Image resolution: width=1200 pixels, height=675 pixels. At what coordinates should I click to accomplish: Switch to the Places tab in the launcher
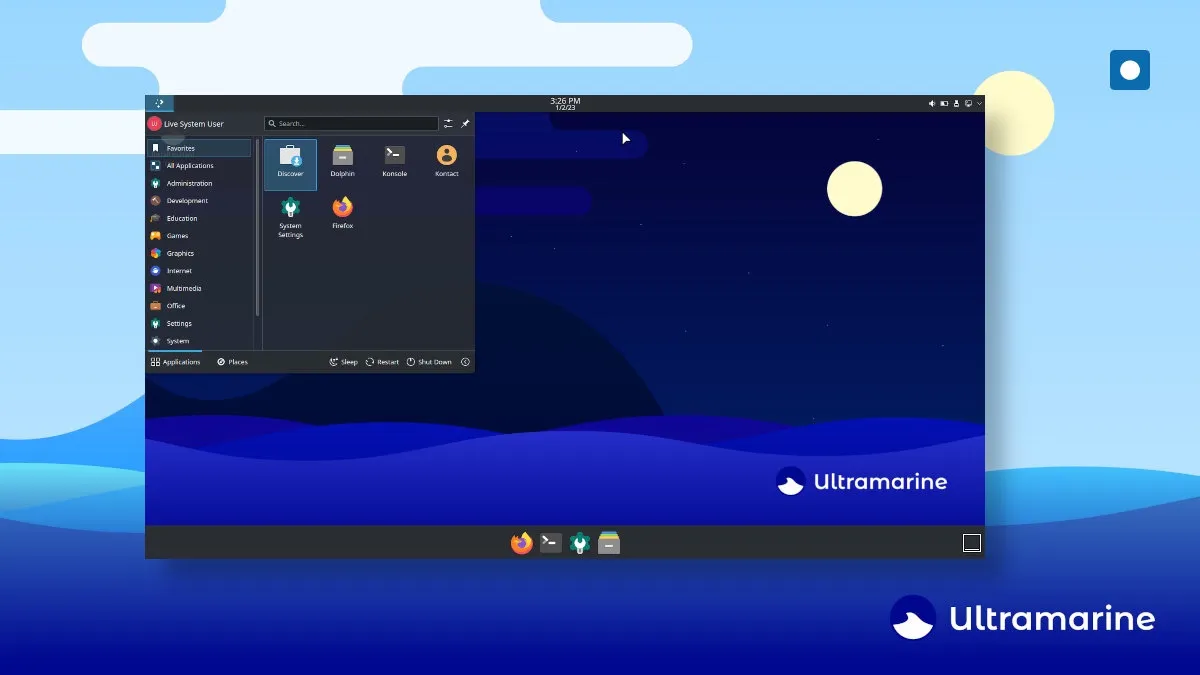pos(233,362)
